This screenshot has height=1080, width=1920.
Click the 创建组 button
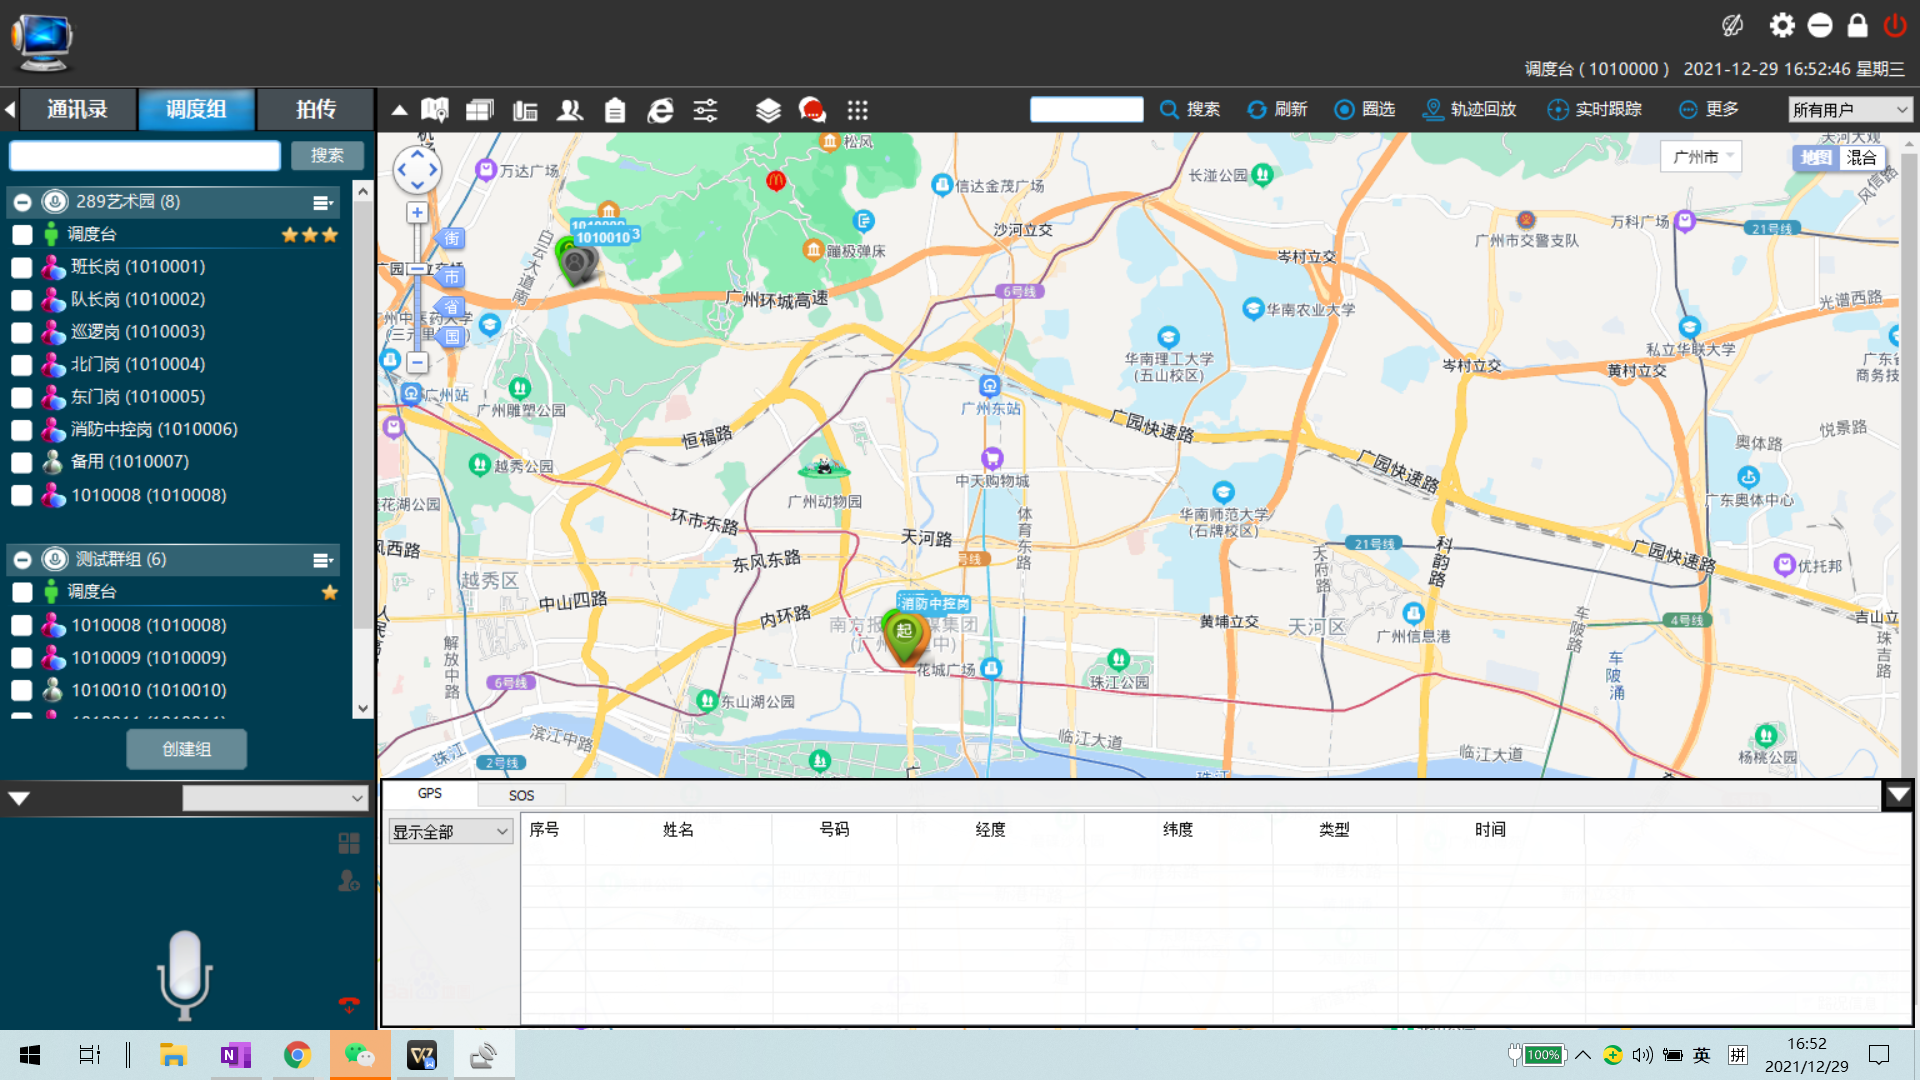[x=186, y=749]
